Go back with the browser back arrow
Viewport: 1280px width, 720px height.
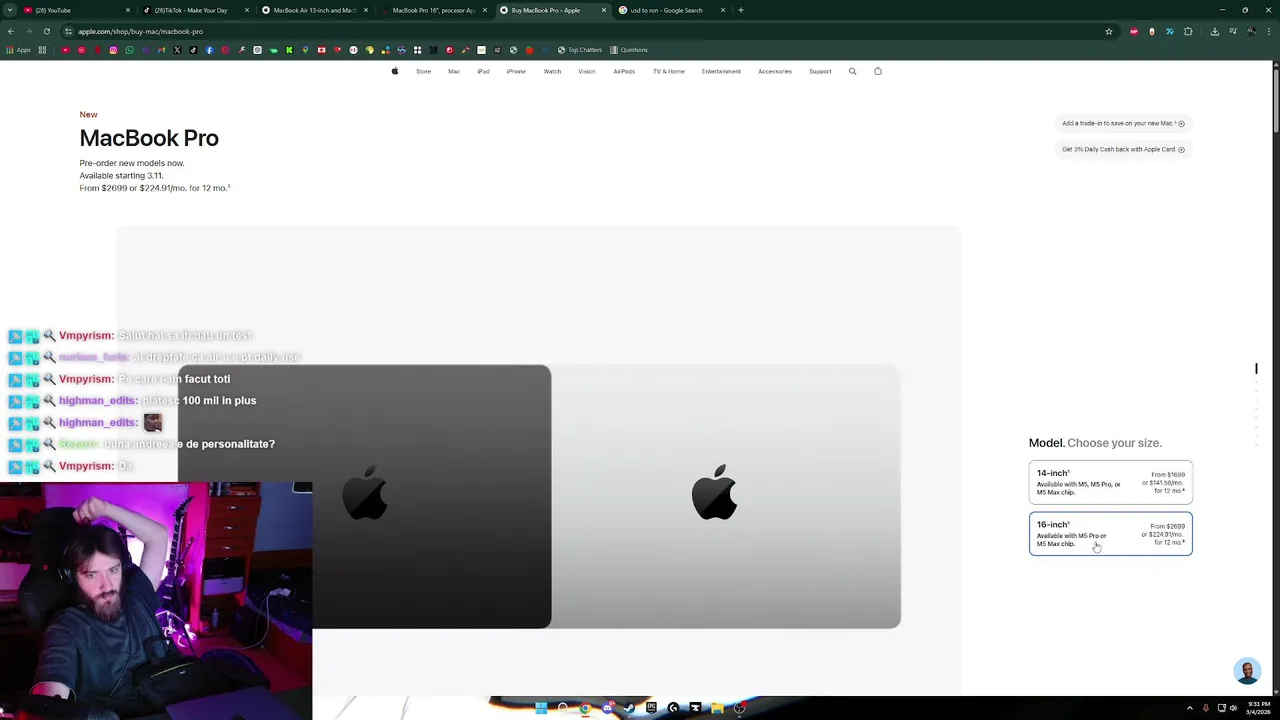[10, 31]
